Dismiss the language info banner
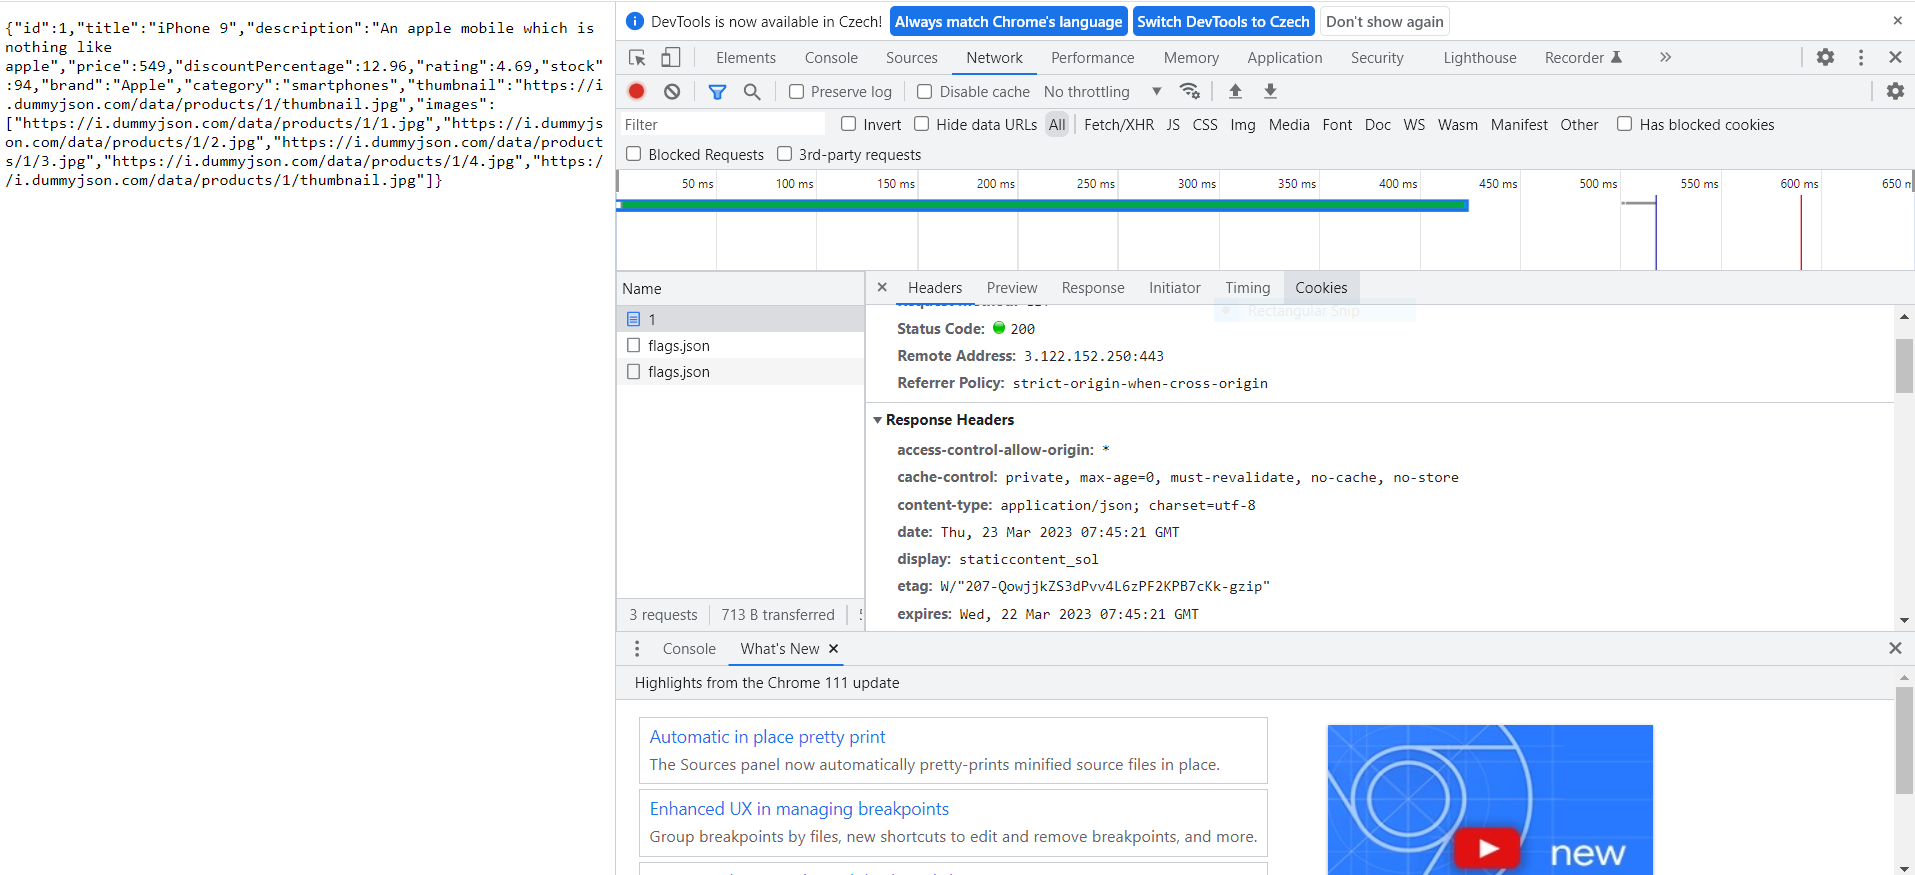 pos(1897,20)
